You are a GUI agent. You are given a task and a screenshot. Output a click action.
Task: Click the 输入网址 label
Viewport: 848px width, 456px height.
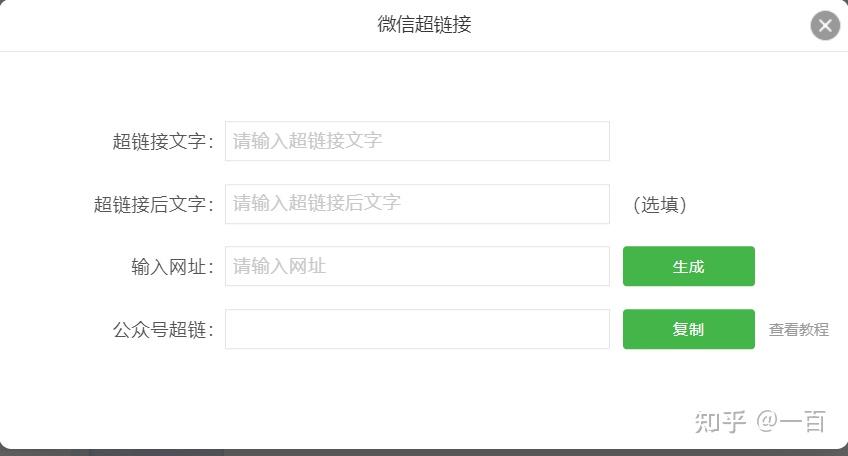171,267
